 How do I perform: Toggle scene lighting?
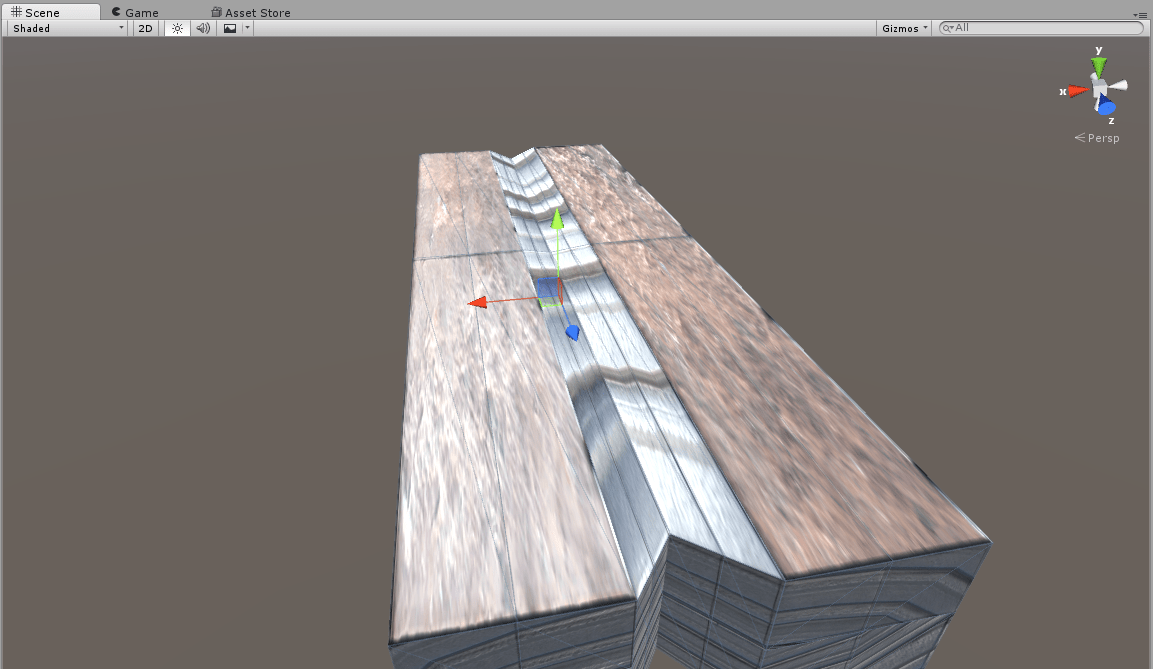tap(176, 28)
